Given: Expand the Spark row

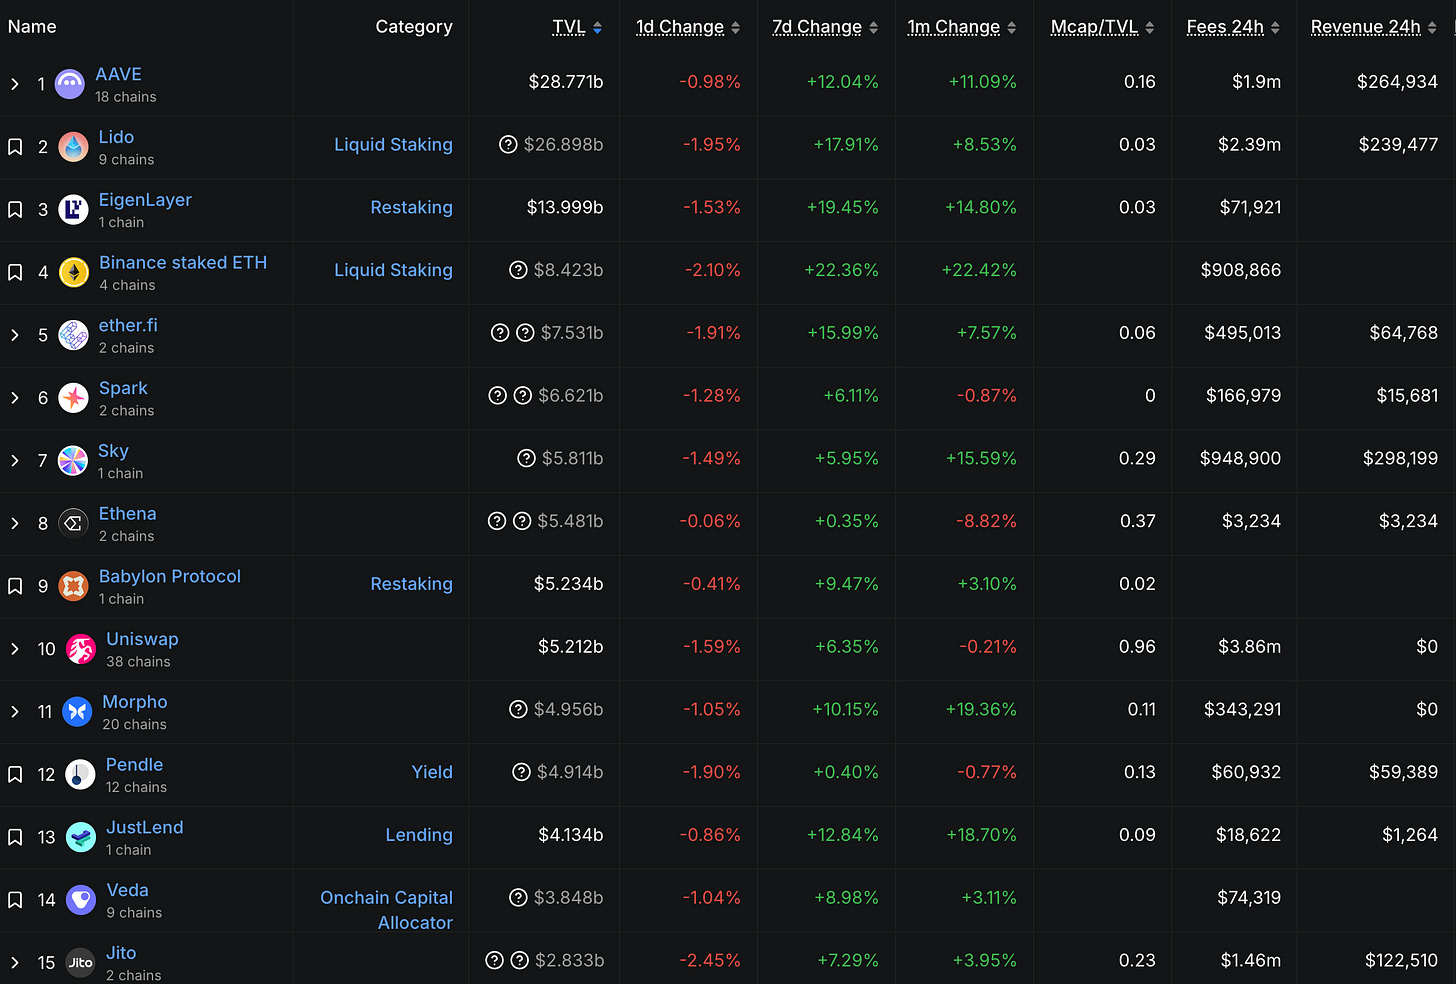Looking at the screenshot, I should [x=15, y=398].
